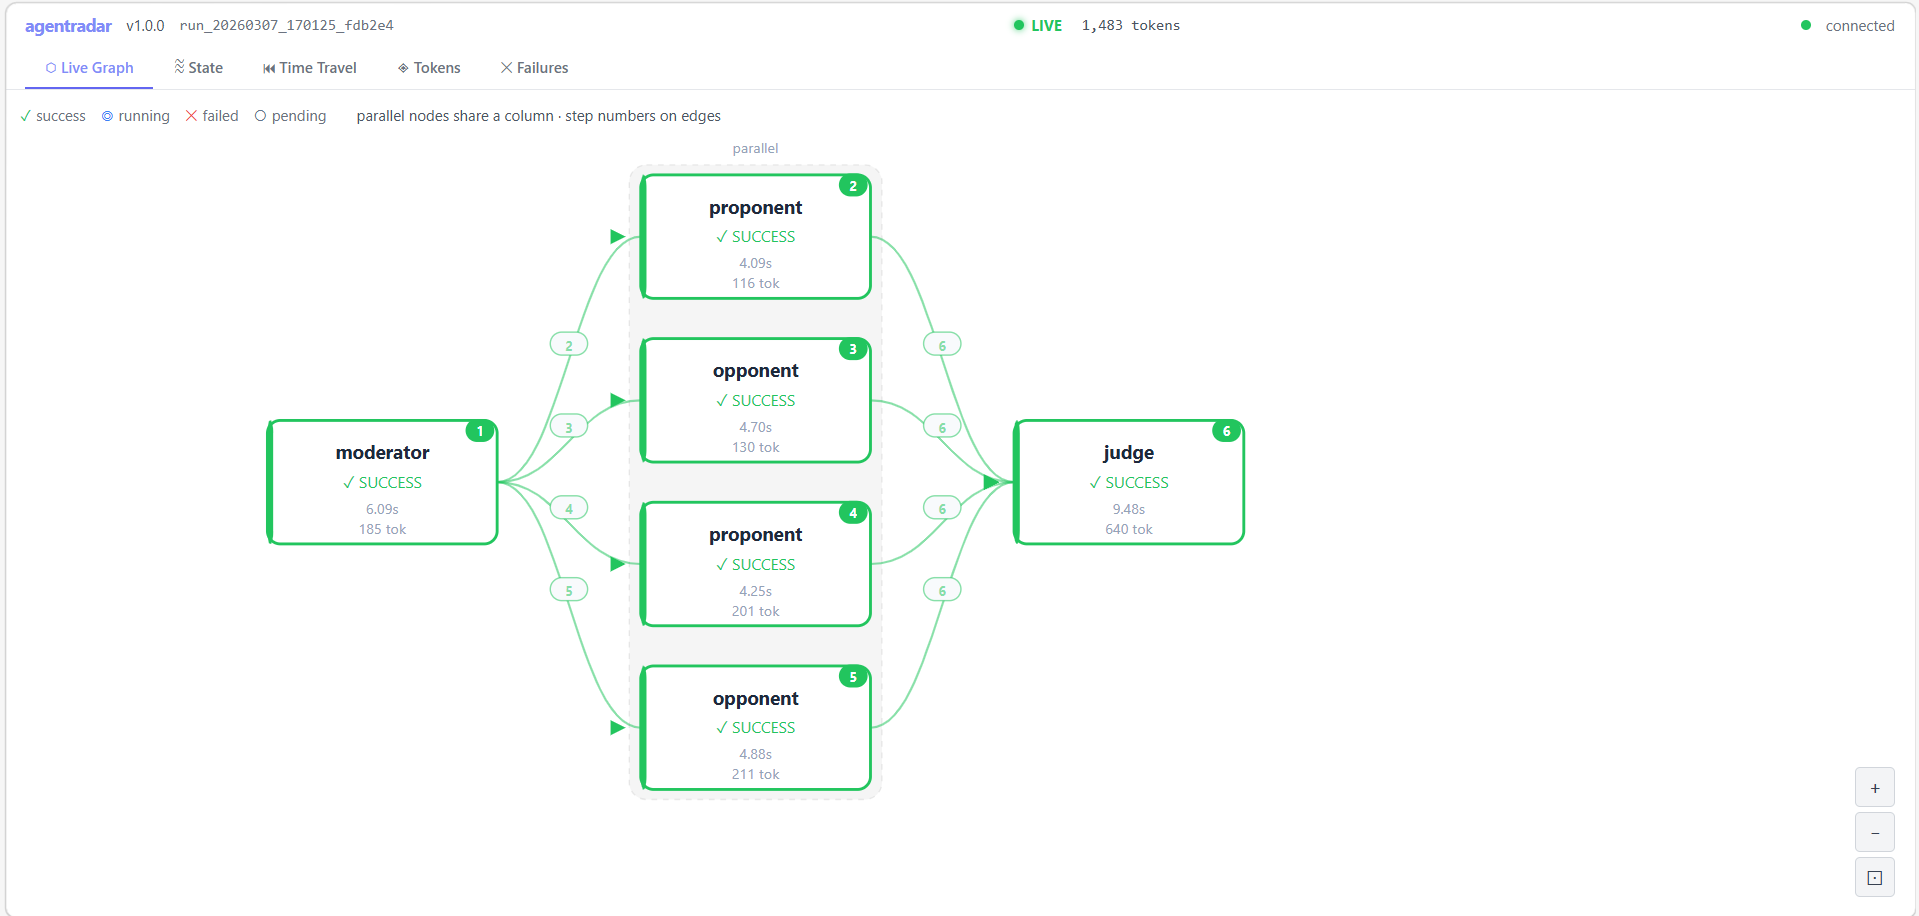Click '185 tok' on moderator node
Viewport: 1919px width, 916px height.
[382, 529]
